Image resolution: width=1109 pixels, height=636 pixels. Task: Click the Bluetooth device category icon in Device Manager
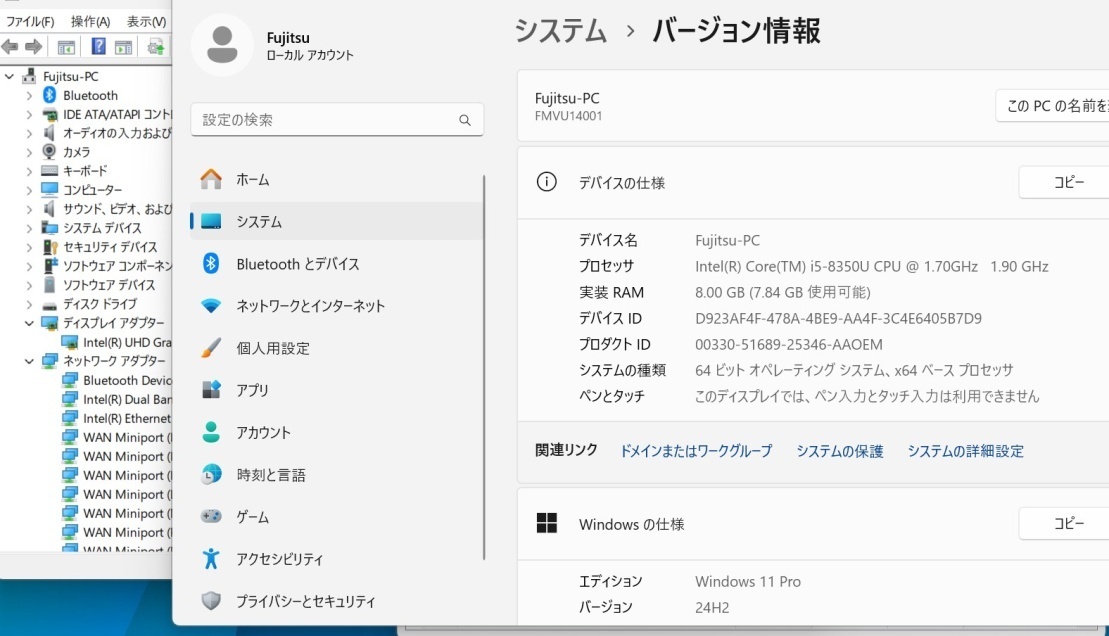point(50,95)
